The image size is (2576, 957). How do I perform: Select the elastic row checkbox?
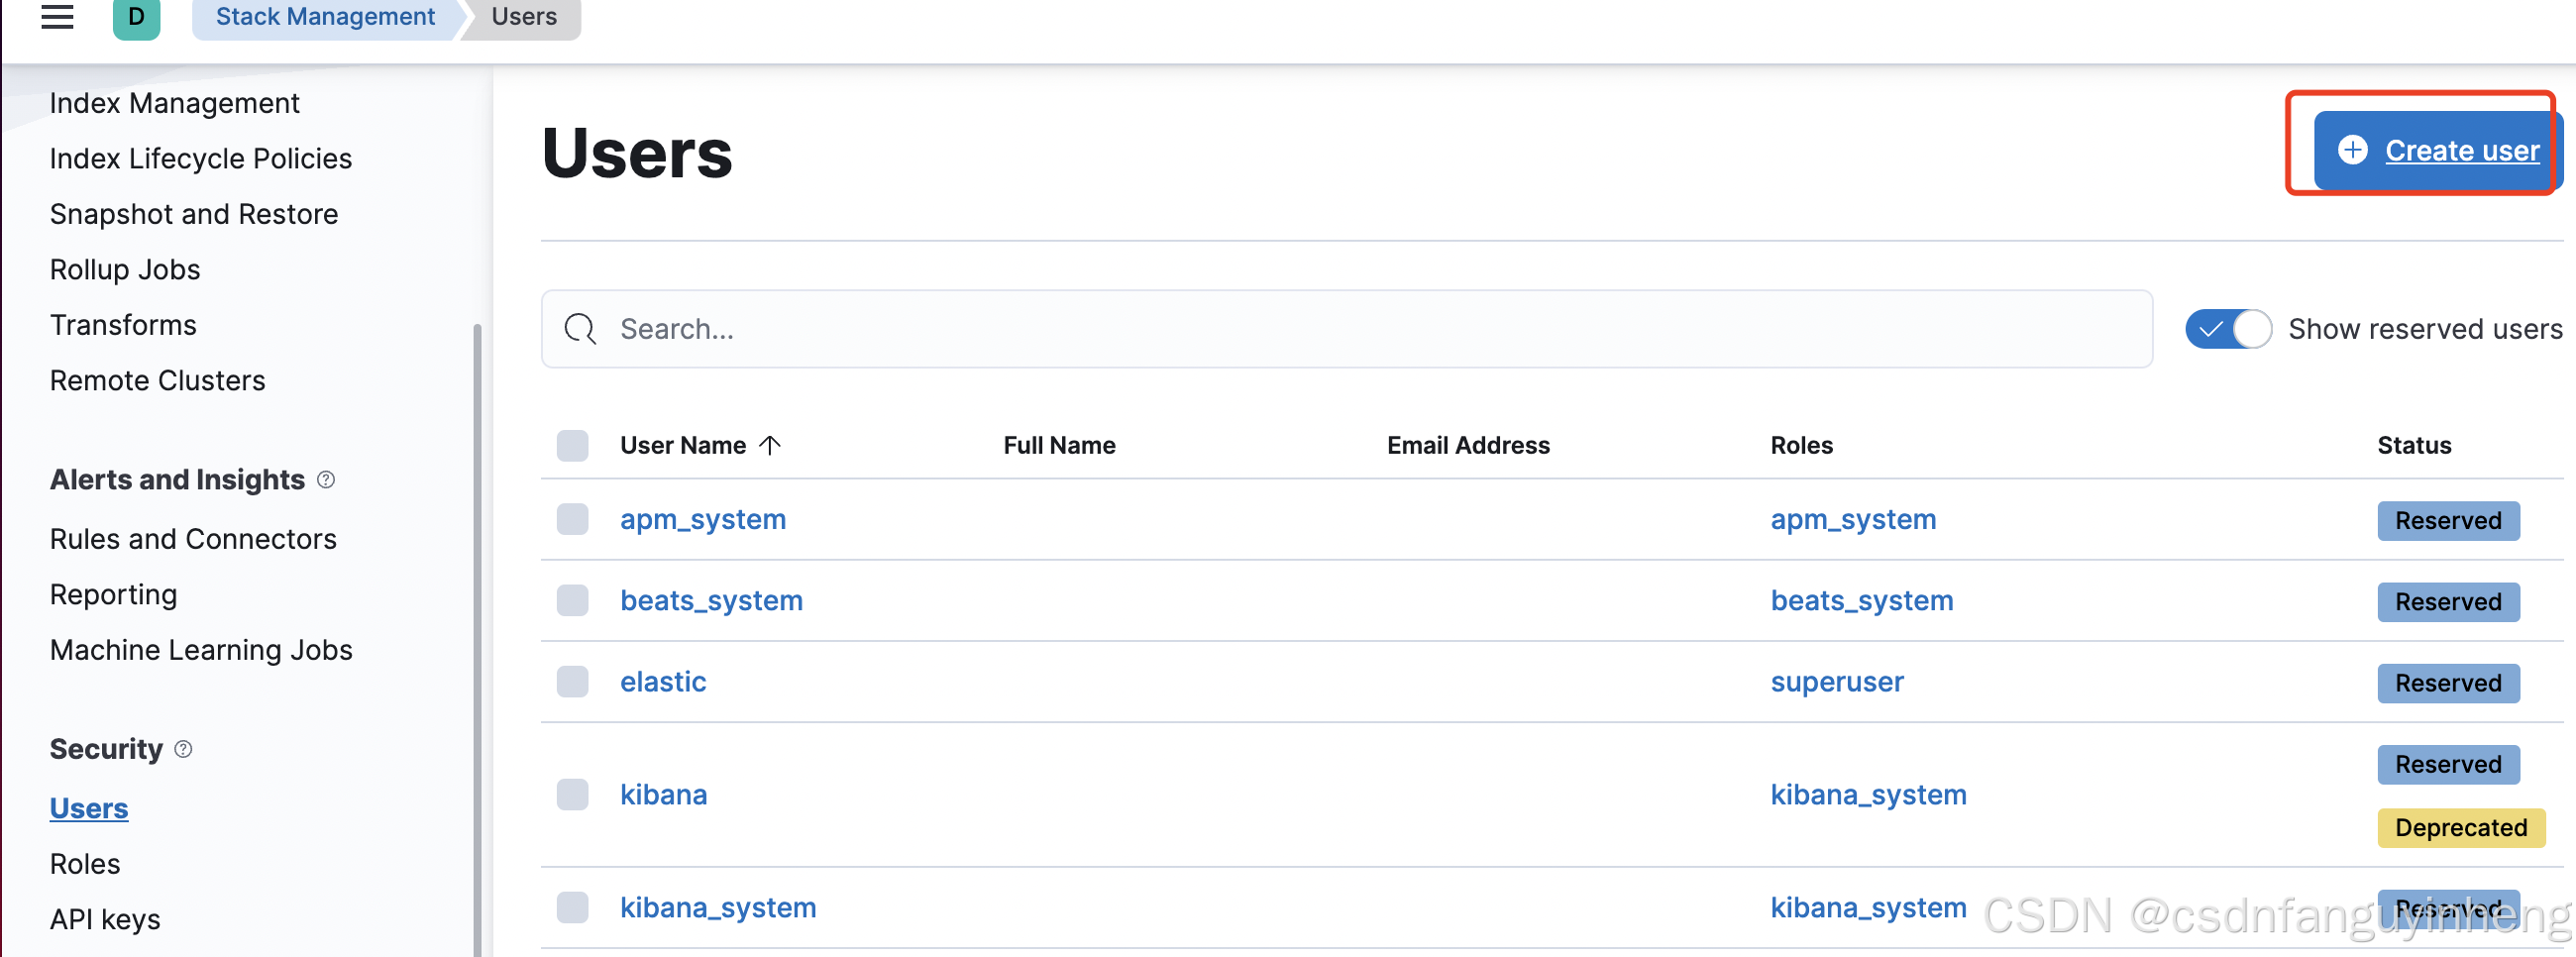tap(572, 681)
